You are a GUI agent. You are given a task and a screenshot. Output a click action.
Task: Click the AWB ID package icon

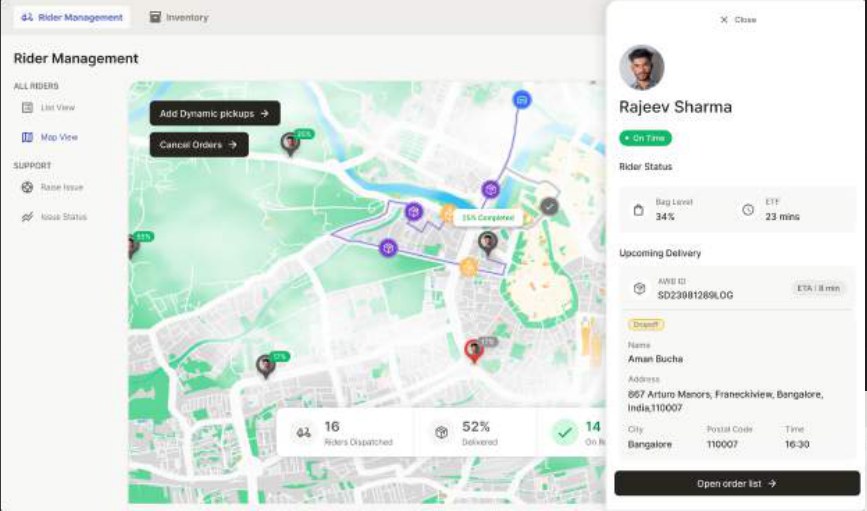point(639,288)
